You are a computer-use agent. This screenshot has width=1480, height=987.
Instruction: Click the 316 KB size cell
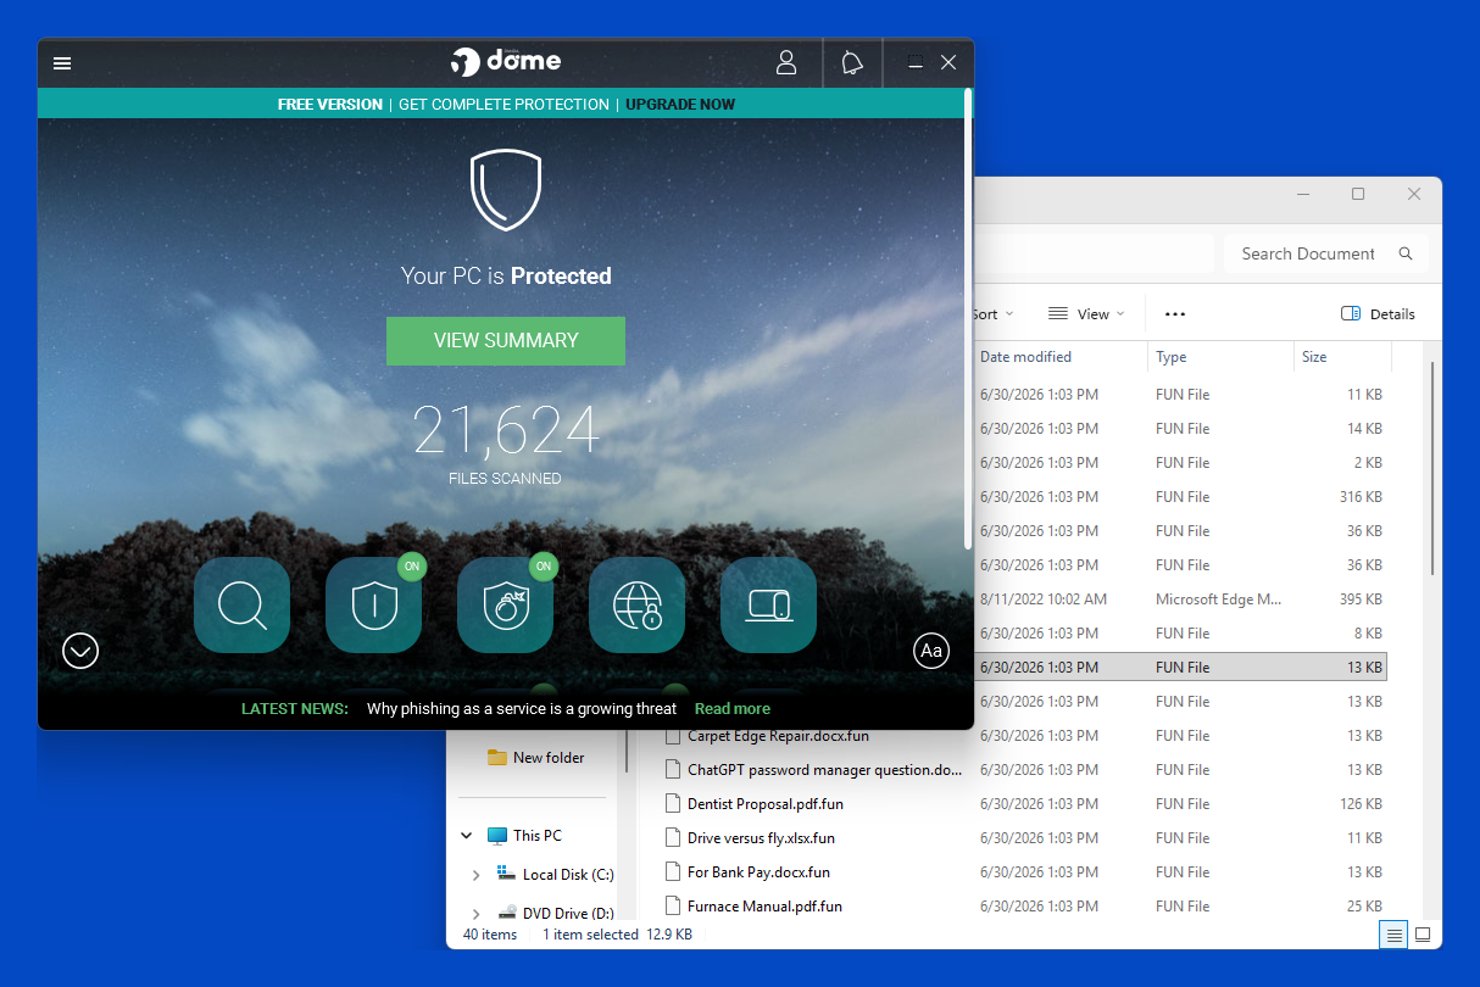pyautogui.click(x=1361, y=497)
